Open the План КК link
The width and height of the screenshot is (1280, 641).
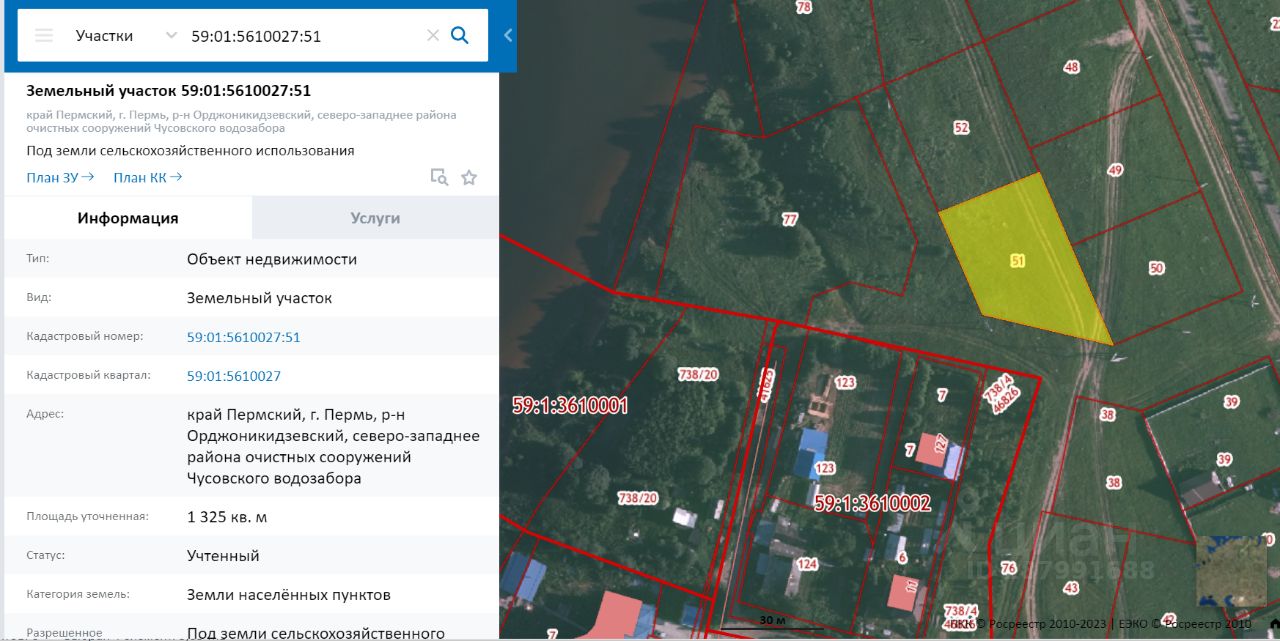click(148, 177)
